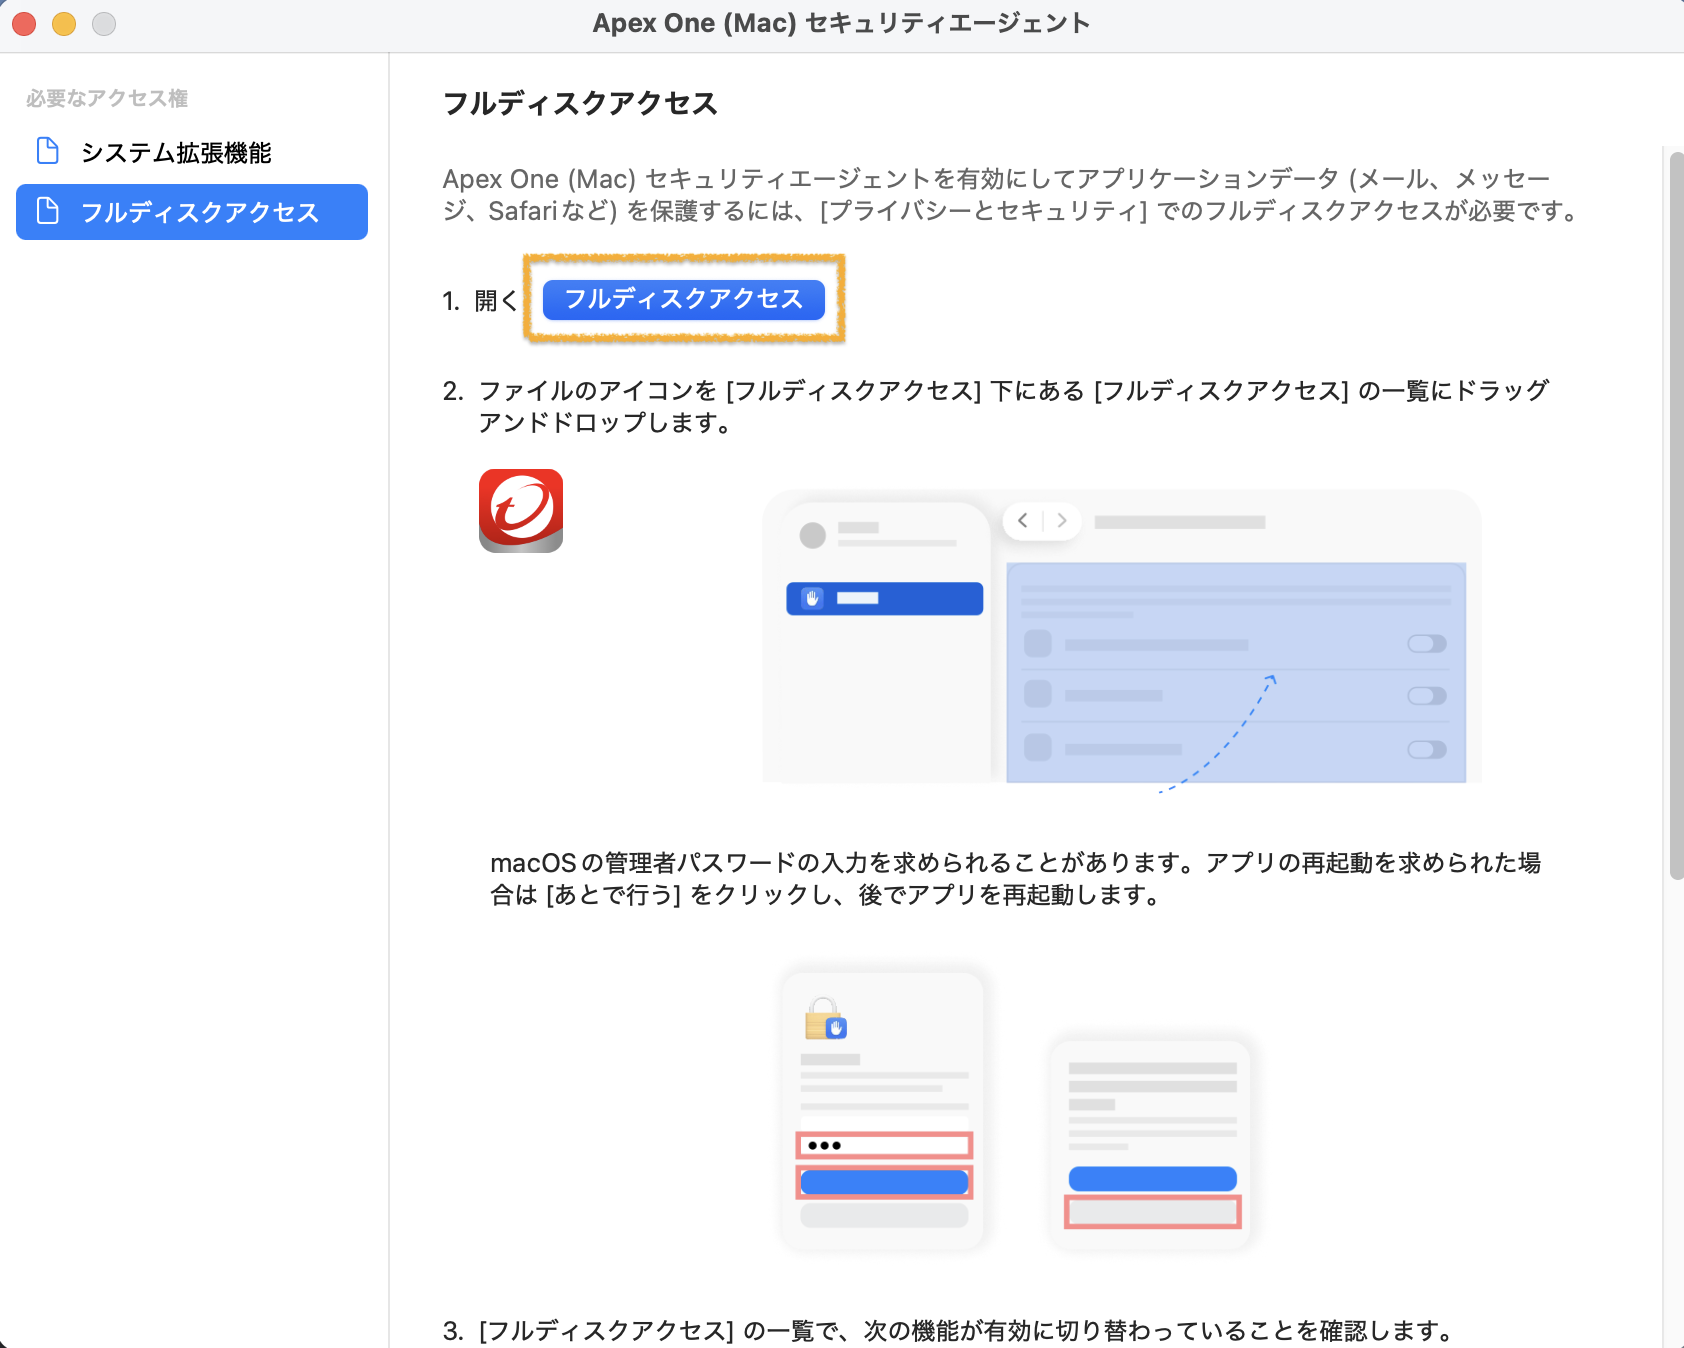Click the forward chevron in the illustration
This screenshot has width=1684, height=1348.
tap(1062, 521)
